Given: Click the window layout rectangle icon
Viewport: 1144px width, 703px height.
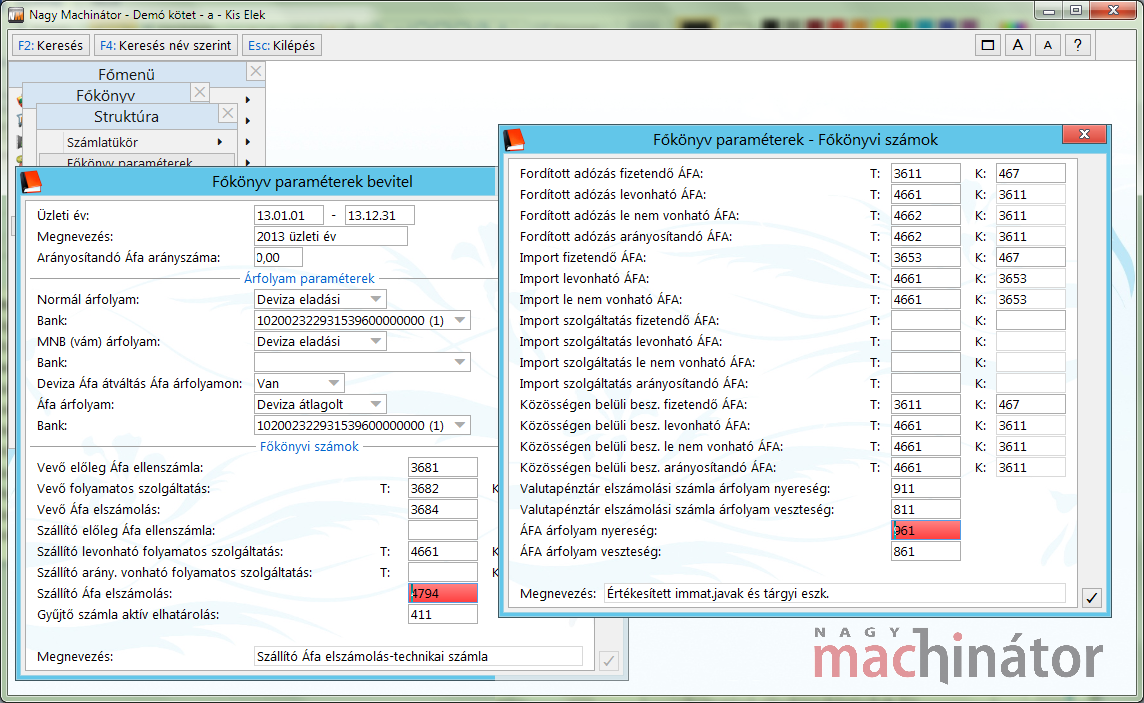Looking at the screenshot, I should (988, 45).
